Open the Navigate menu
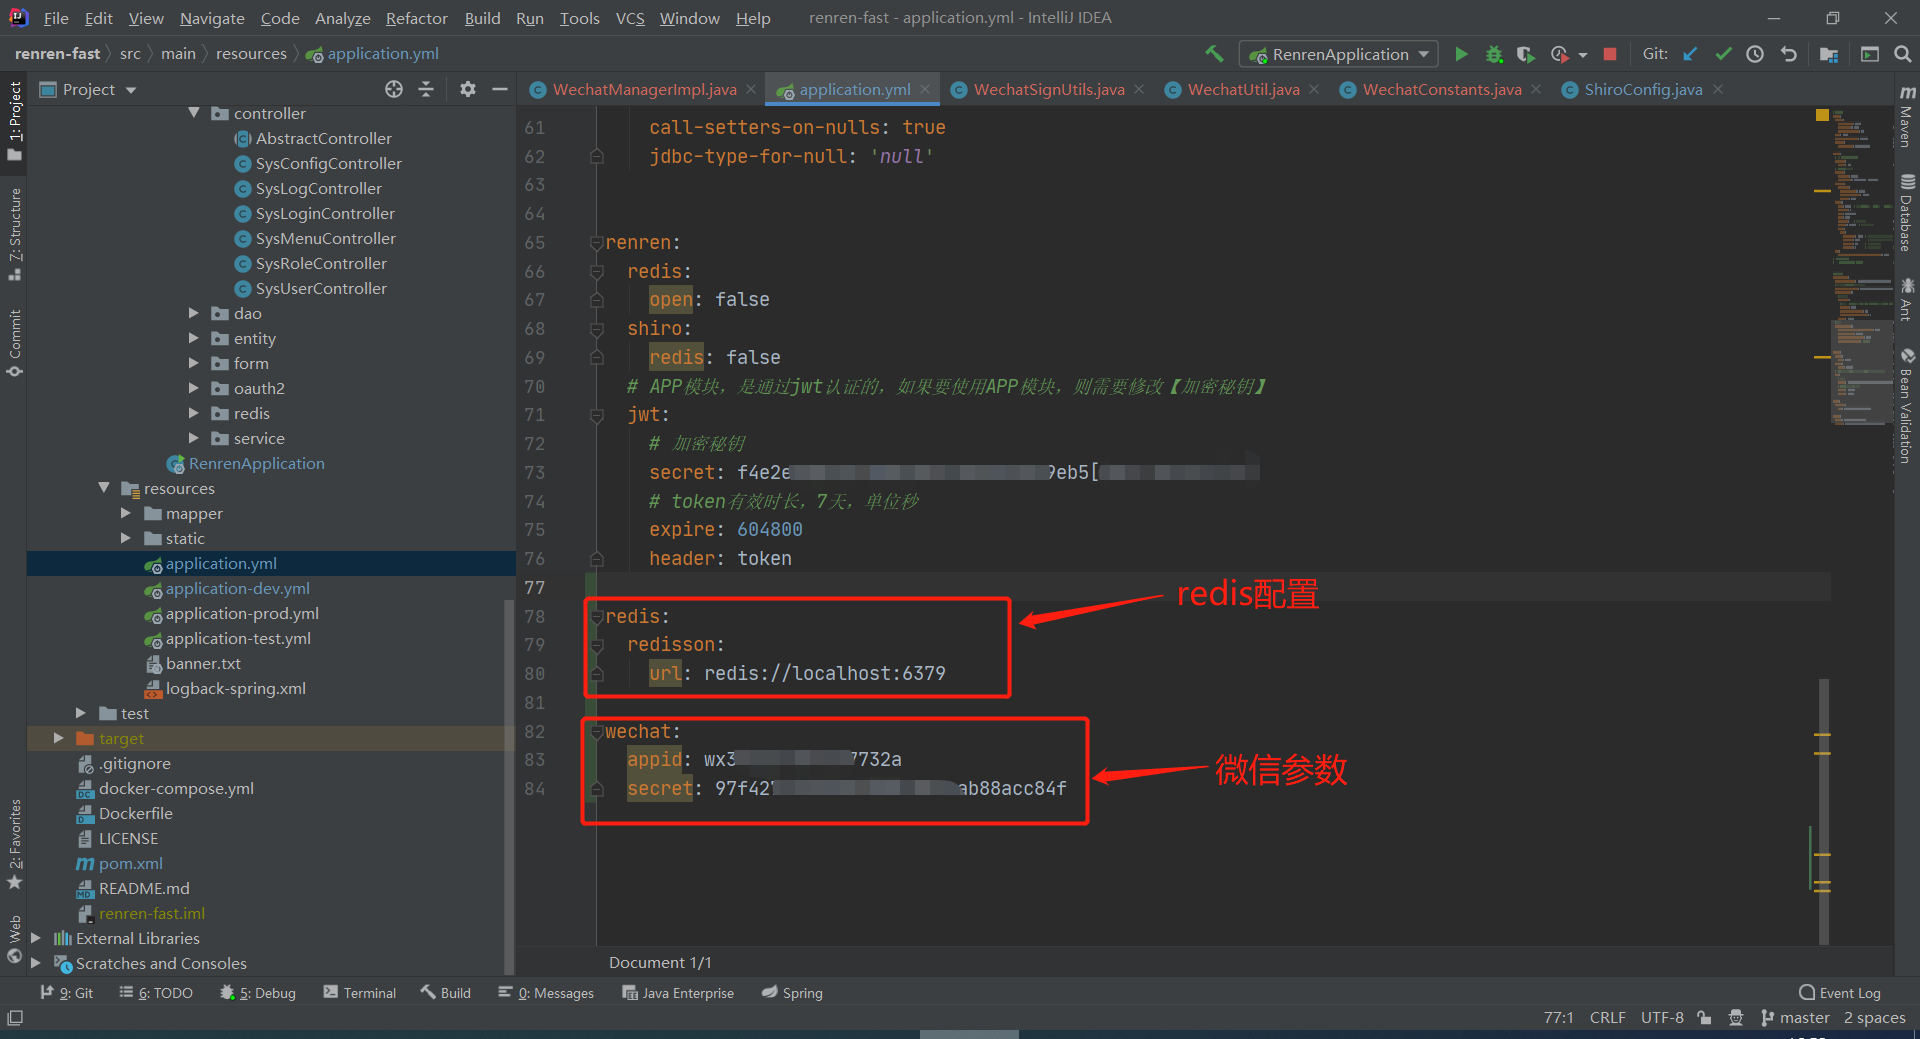Image resolution: width=1920 pixels, height=1039 pixels. coord(212,18)
